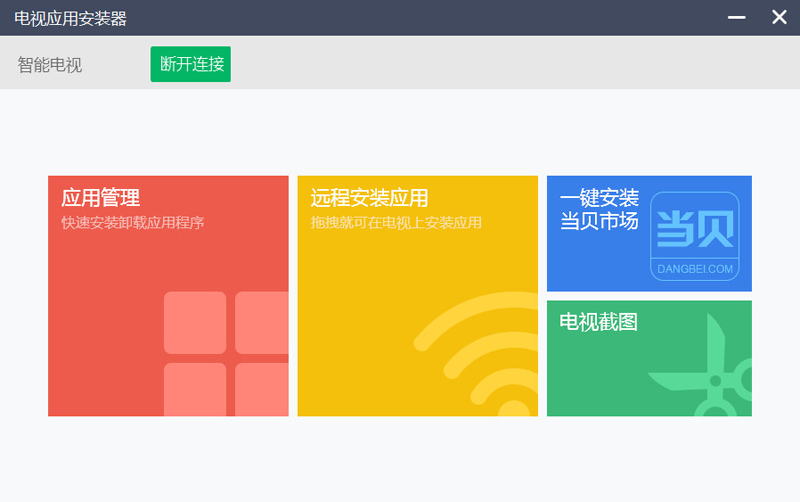
Task: Click the 快速安装卸载应用程序 subtitle
Action: [x=133, y=223]
